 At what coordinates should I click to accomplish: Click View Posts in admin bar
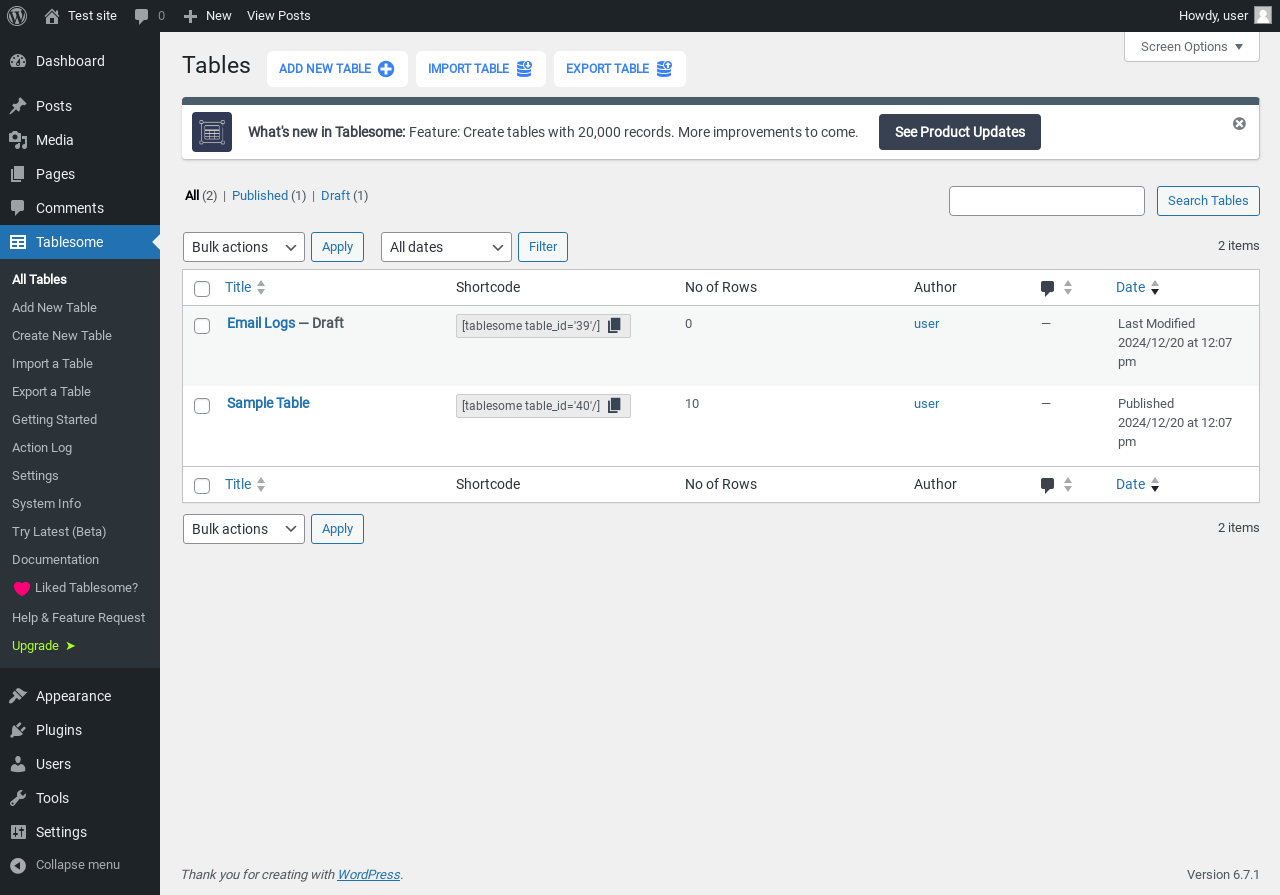coord(279,16)
